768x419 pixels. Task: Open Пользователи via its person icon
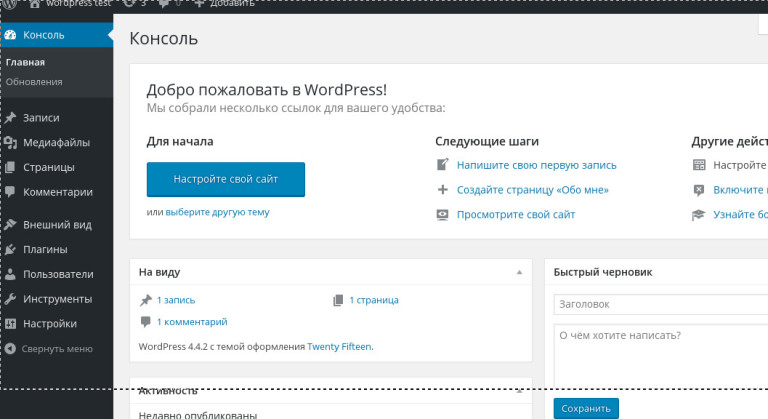(10, 274)
